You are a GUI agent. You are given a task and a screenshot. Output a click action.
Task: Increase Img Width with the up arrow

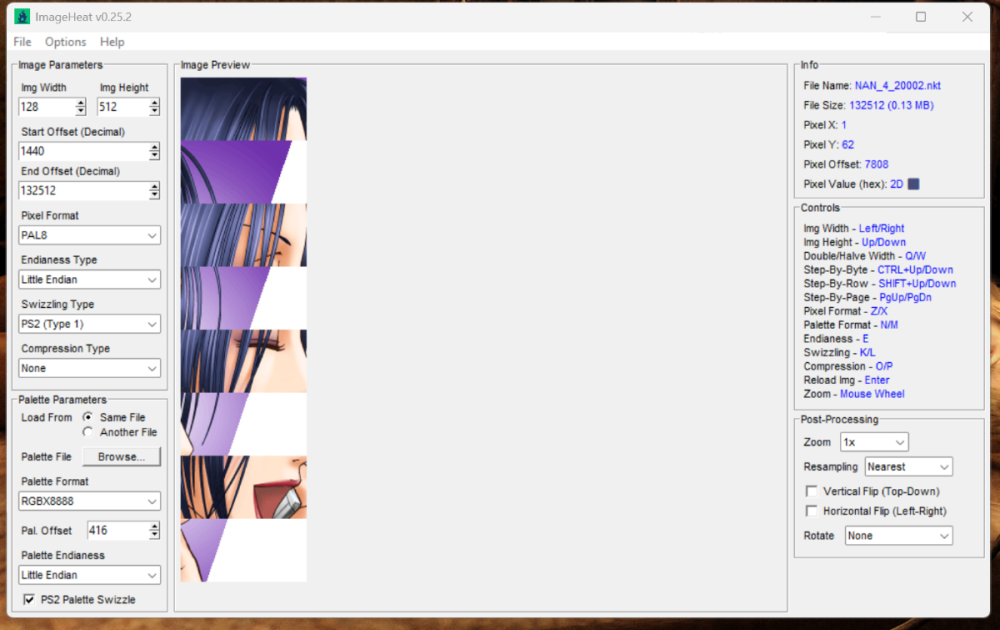pos(80,102)
